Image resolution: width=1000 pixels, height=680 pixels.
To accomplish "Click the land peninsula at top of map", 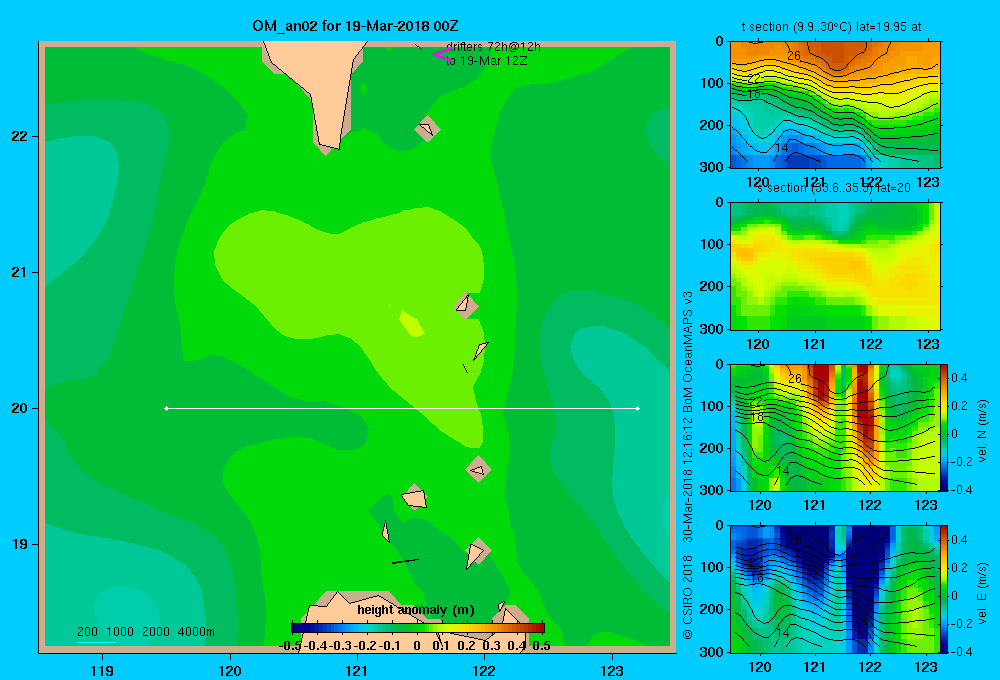I will point(325,89).
